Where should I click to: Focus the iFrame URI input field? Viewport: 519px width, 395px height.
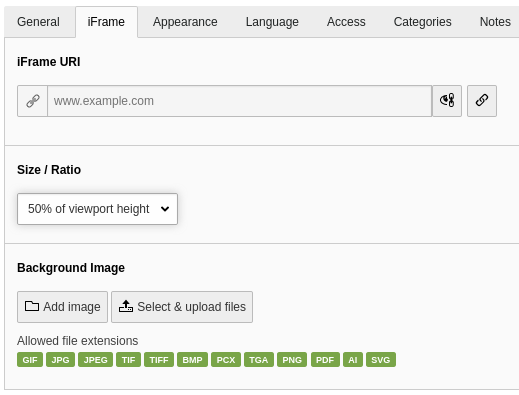(240, 101)
